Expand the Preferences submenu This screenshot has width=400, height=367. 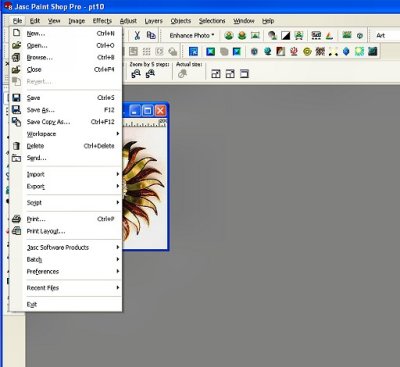(66, 271)
